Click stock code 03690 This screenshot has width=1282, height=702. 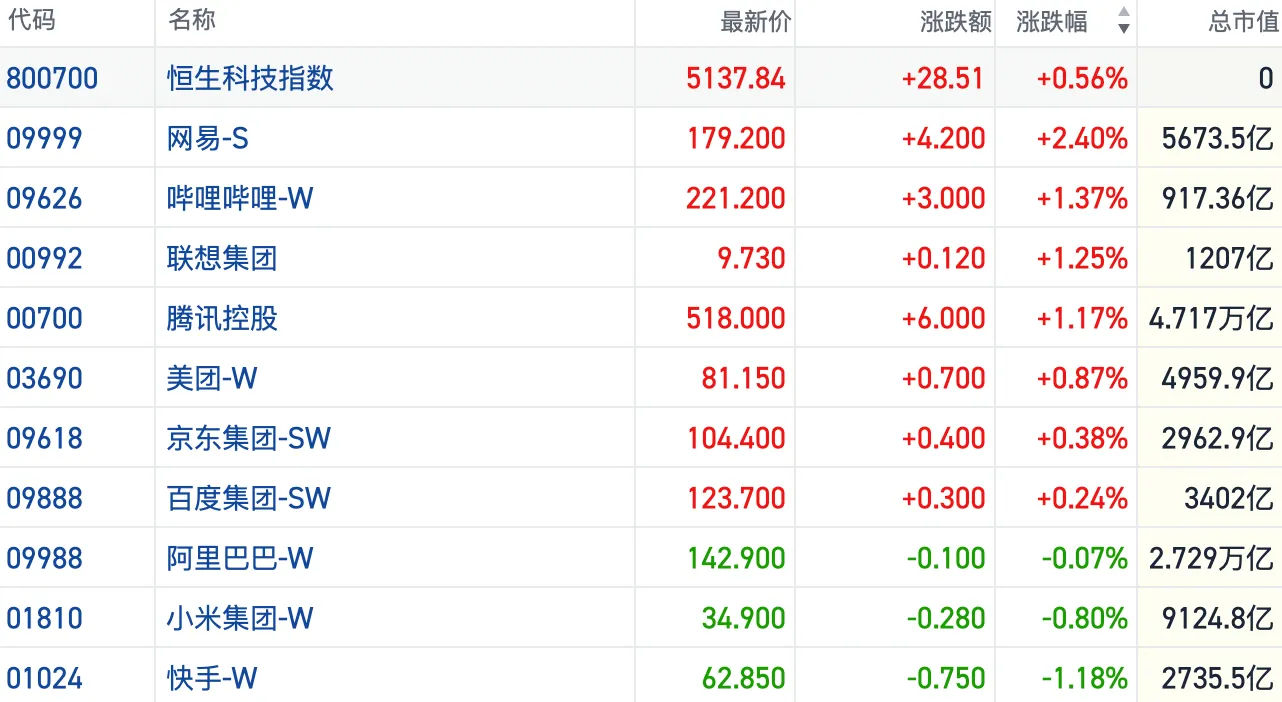pyautogui.click(x=45, y=378)
